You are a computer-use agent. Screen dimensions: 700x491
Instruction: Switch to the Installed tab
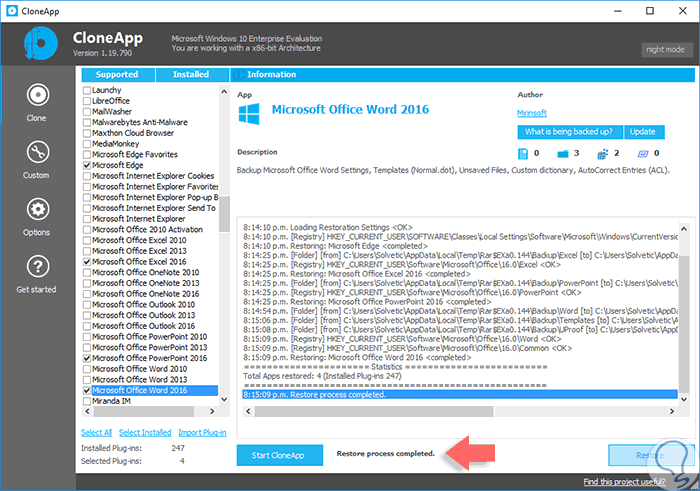click(x=192, y=75)
